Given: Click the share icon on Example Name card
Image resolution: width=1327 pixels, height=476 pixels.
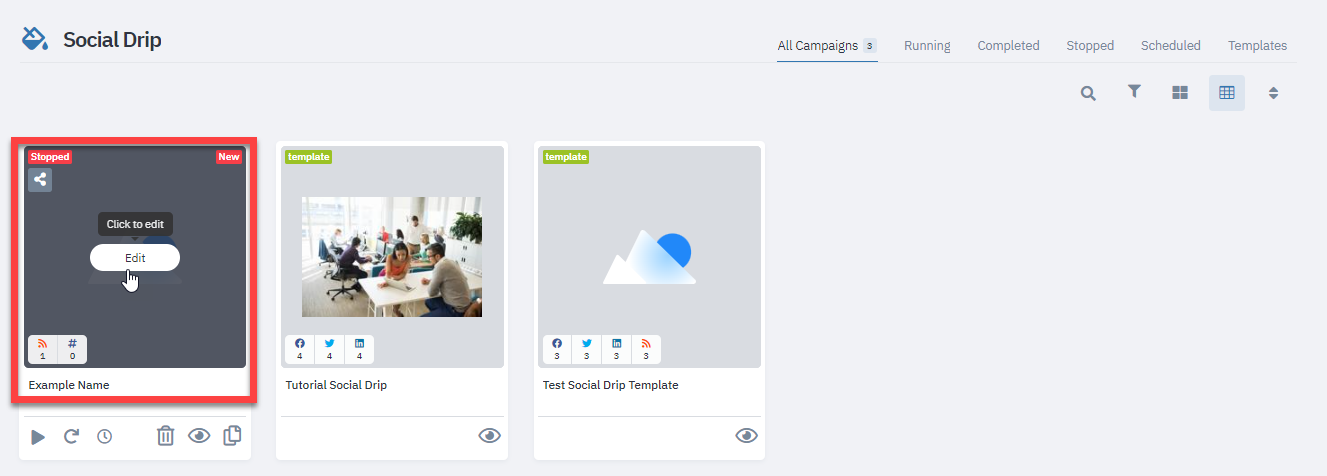Looking at the screenshot, I should click(40, 180).
